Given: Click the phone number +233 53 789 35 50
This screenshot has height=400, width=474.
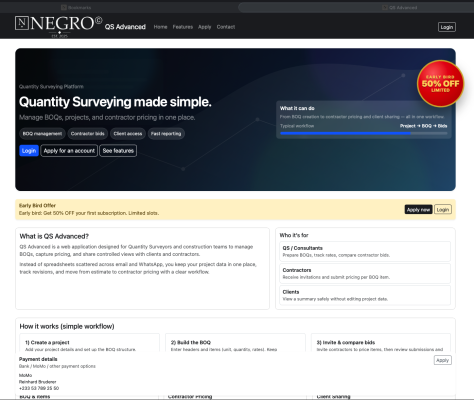Looking at the screenshot, I should point(39,388).
